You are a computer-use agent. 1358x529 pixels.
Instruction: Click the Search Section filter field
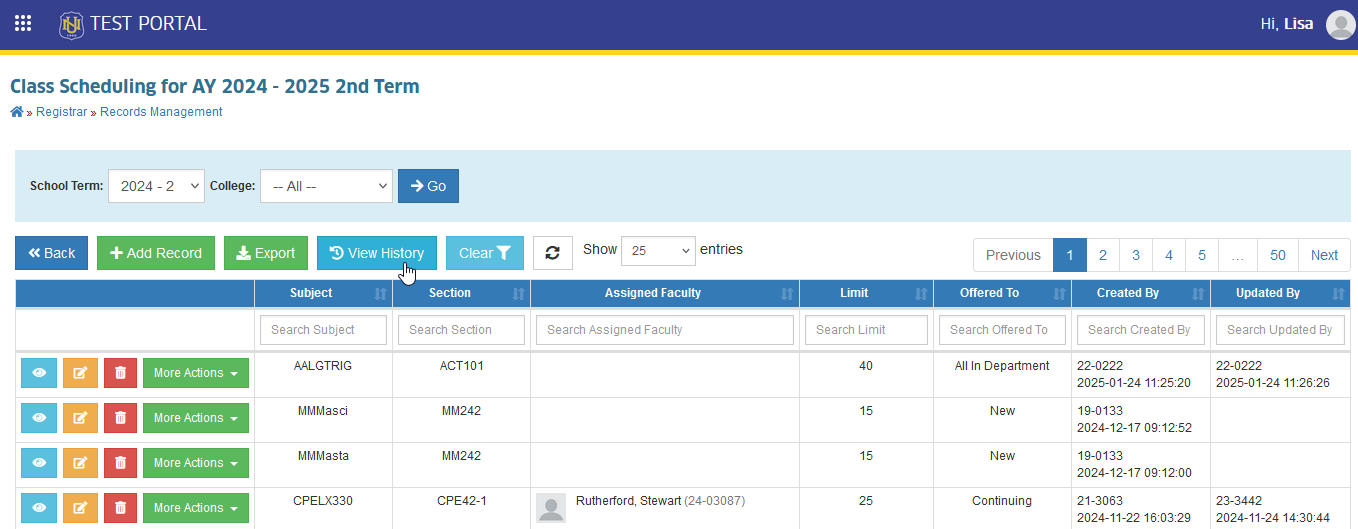pos(461,329)
